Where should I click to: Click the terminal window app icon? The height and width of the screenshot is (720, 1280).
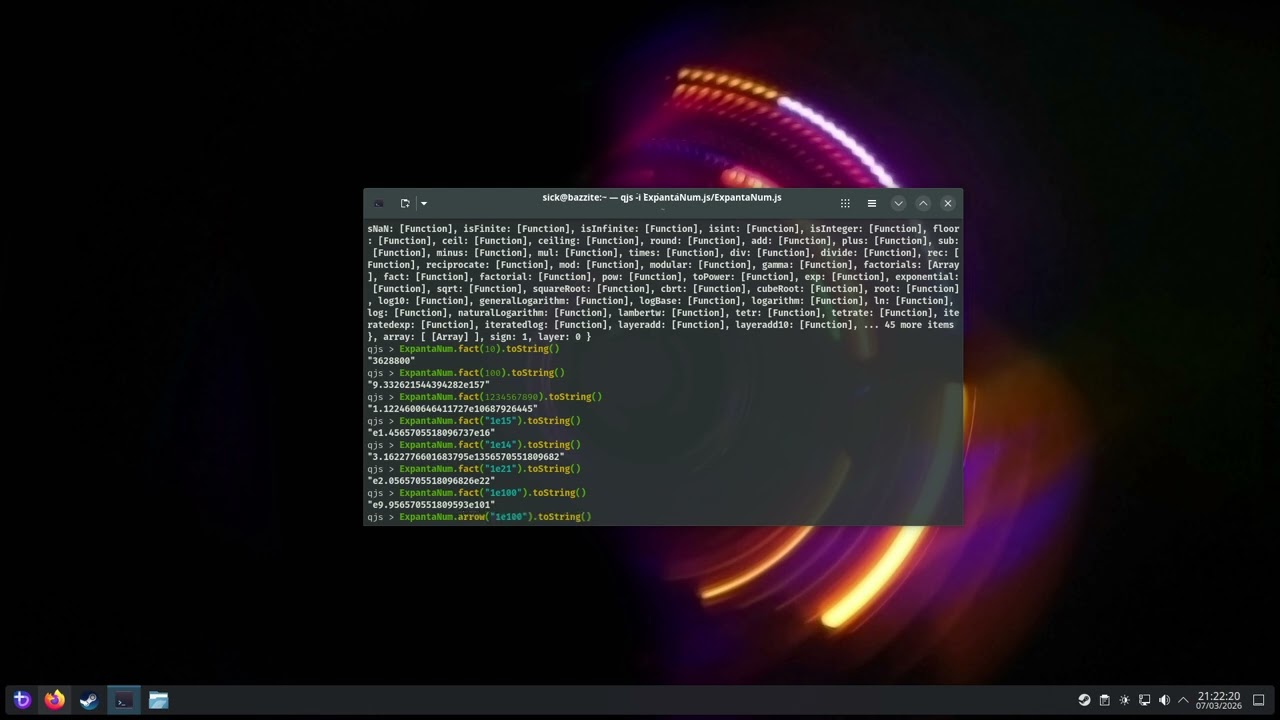point(379,203)
